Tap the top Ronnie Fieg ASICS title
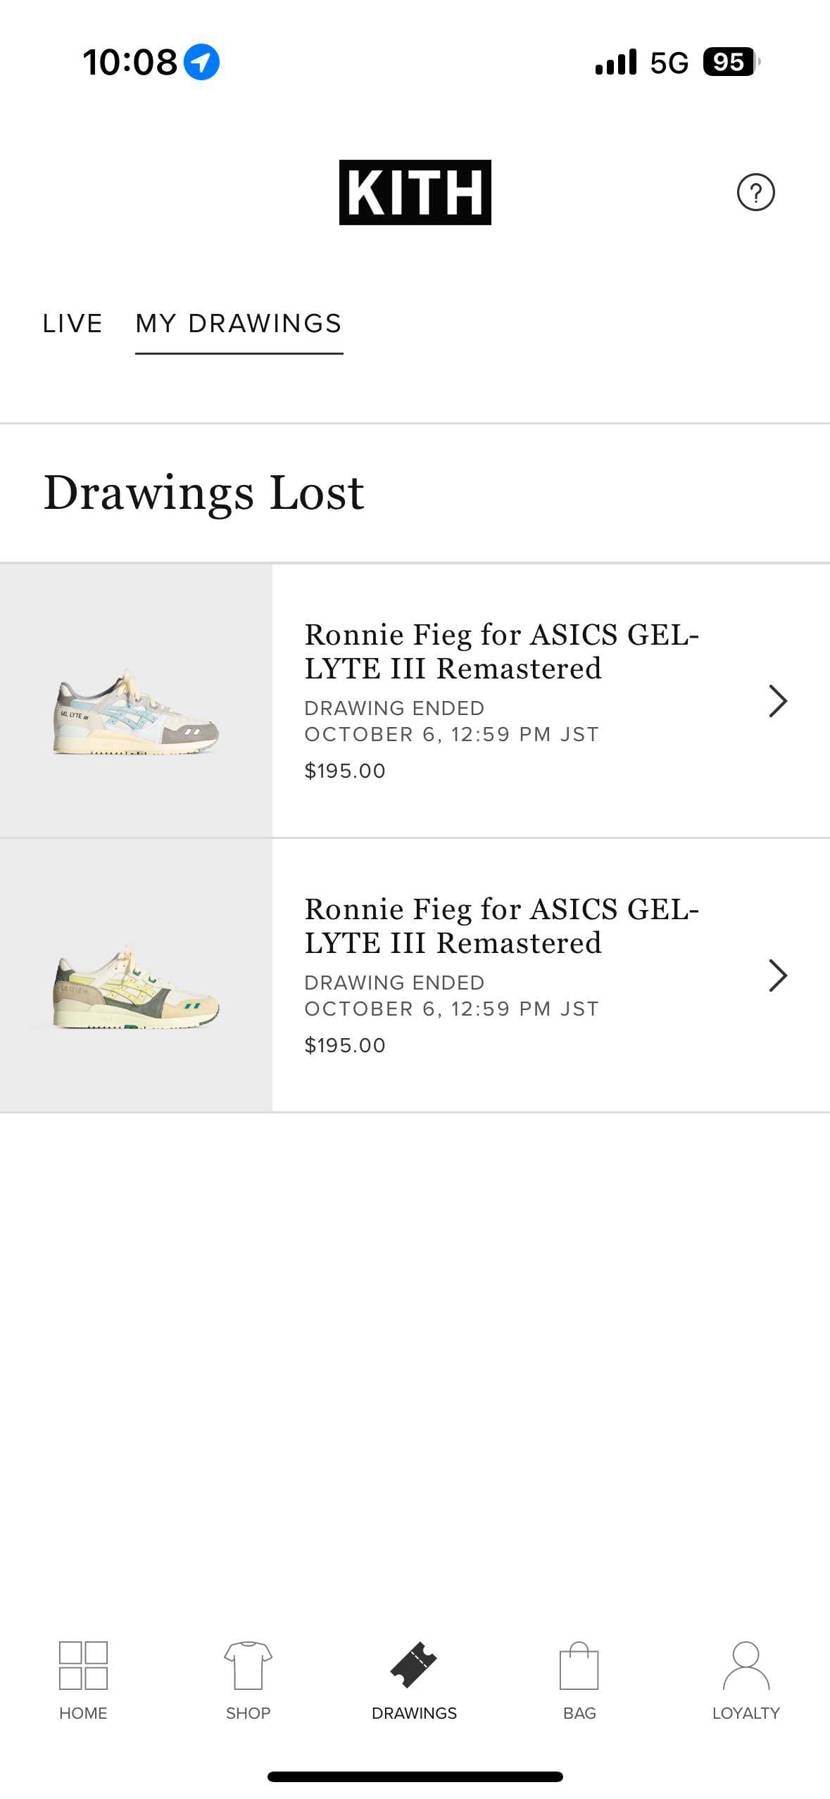This screenshot has height=1799, width=830. [x=501, y=651]
